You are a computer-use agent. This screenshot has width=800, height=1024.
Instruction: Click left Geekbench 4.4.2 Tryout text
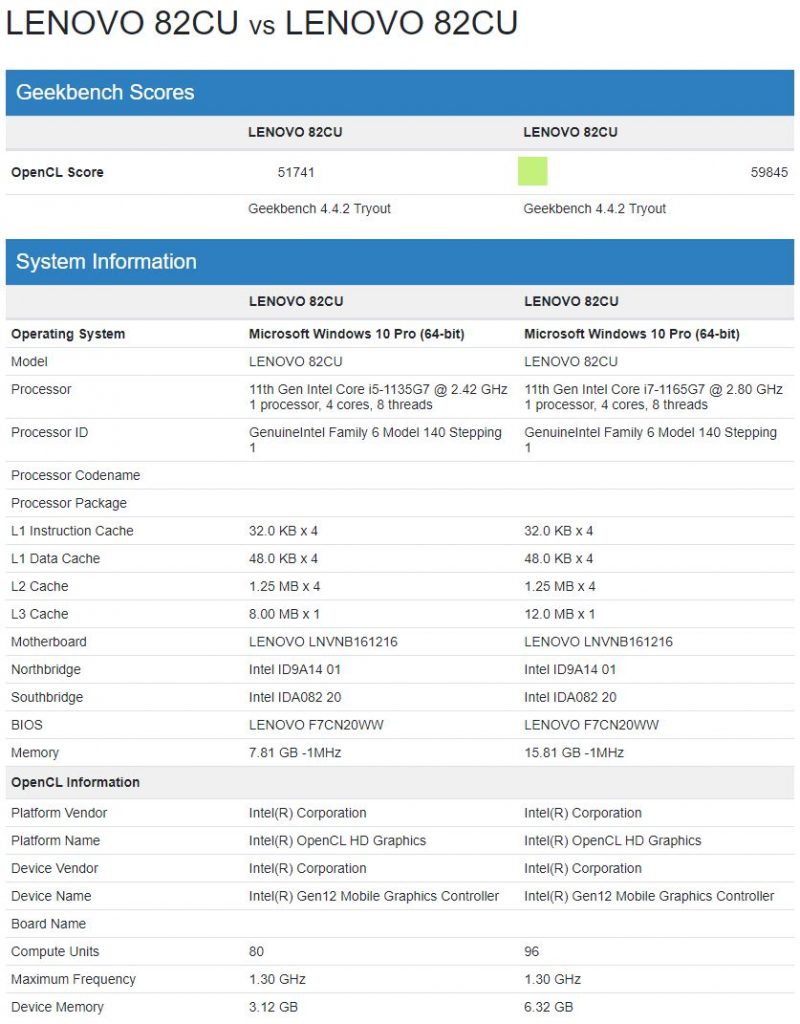point(319,209)
